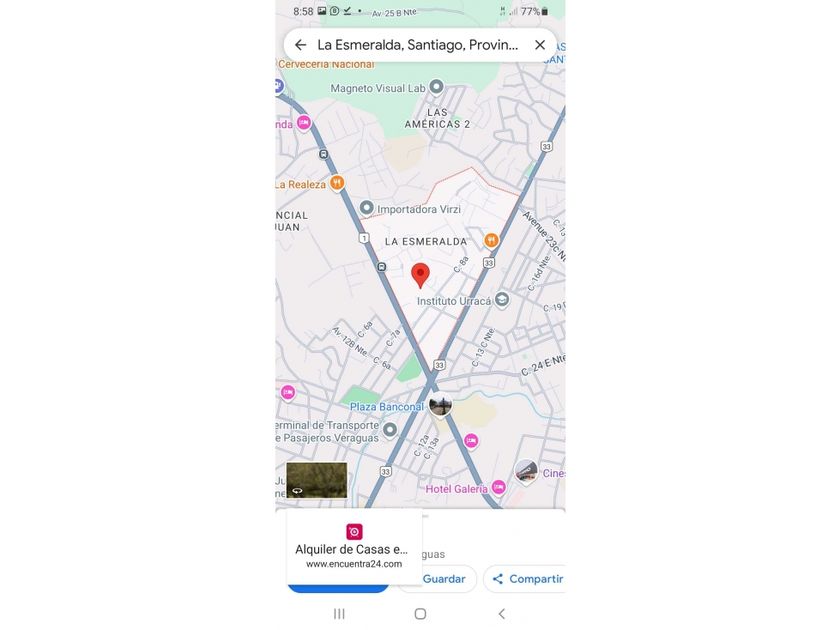Screen dimensions: 840x630
Task: Tap the Android recent apps button
Action: tap(339, 614)
